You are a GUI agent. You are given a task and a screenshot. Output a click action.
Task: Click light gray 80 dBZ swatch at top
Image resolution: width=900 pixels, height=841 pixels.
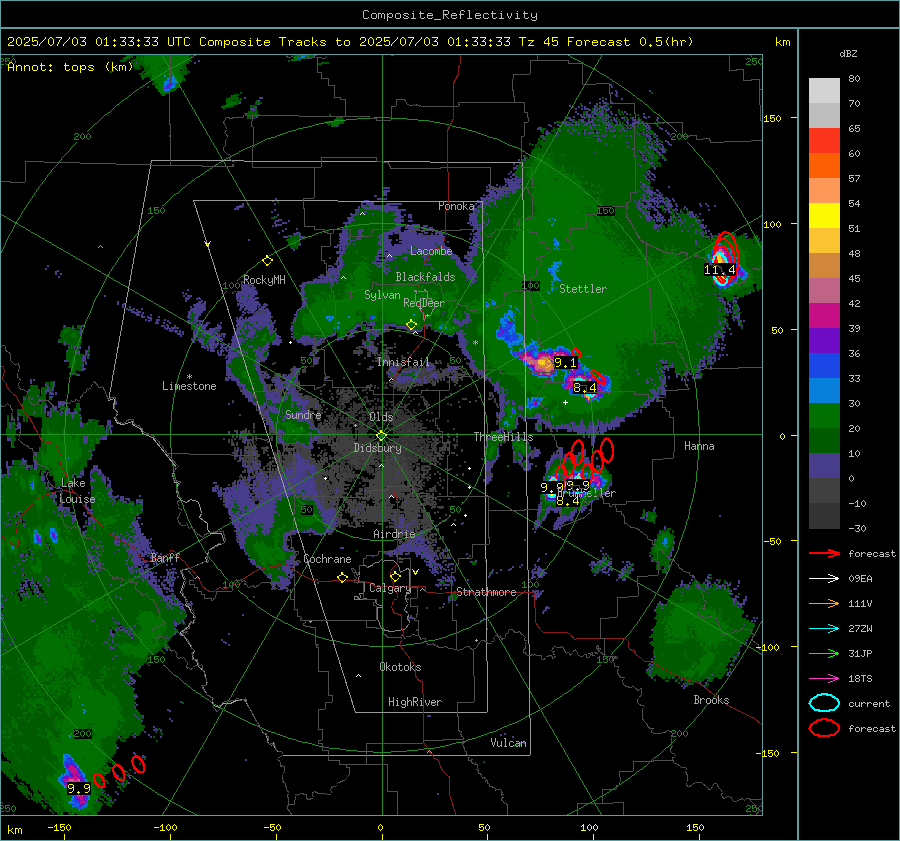click(824, 91)
